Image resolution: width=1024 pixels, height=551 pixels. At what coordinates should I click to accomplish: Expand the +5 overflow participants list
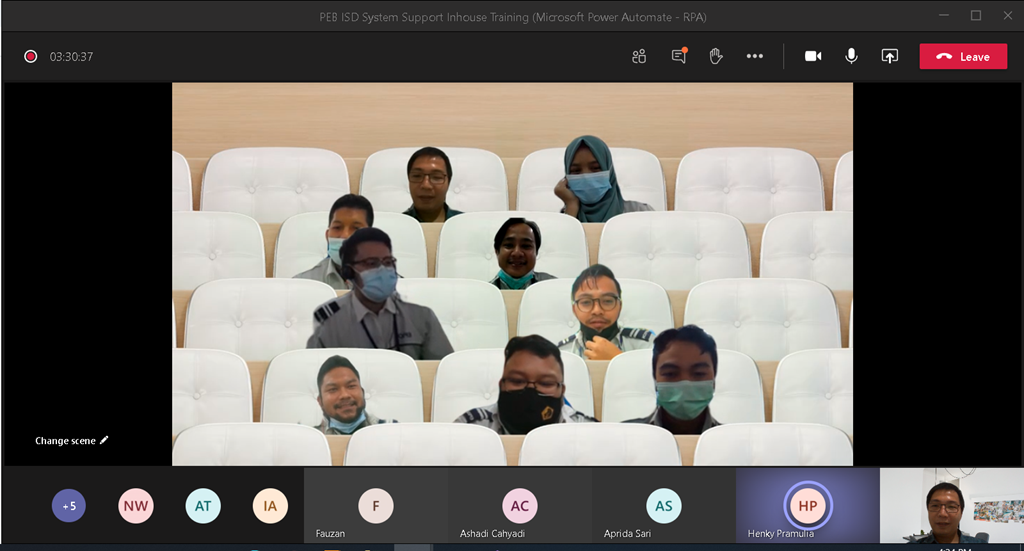[69, 506]
